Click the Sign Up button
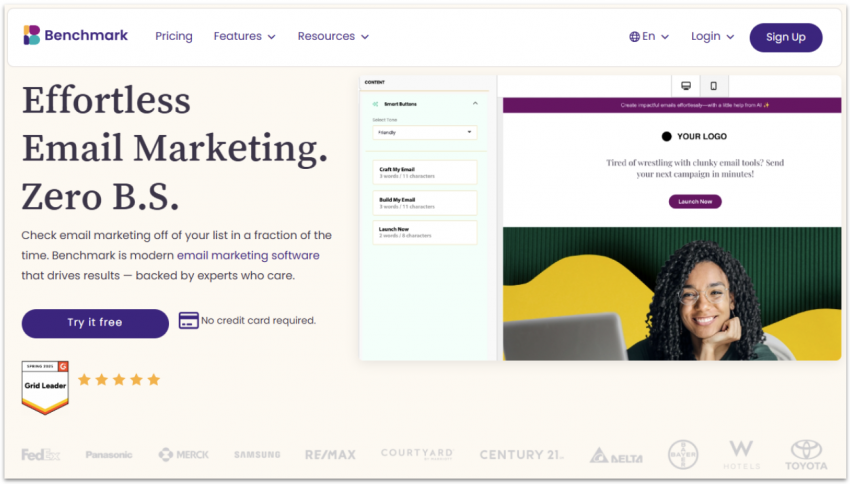The width and height of the screenshot is (850, 484). click(x=785, y=37)
